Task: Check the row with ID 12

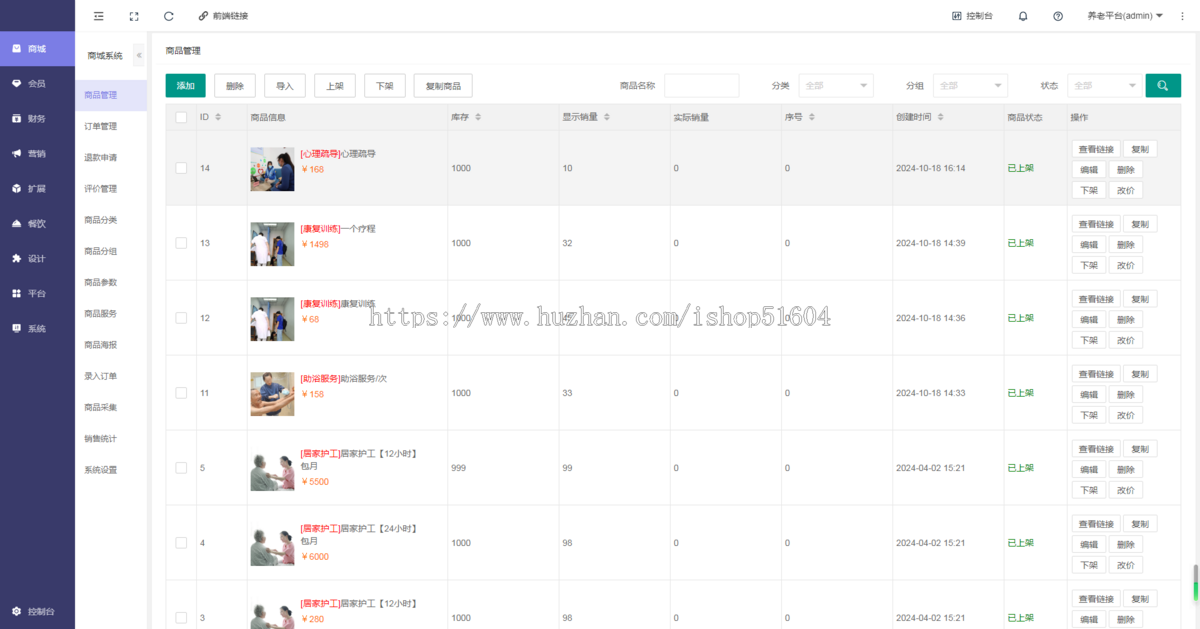Action: click(x=181, y=318)
